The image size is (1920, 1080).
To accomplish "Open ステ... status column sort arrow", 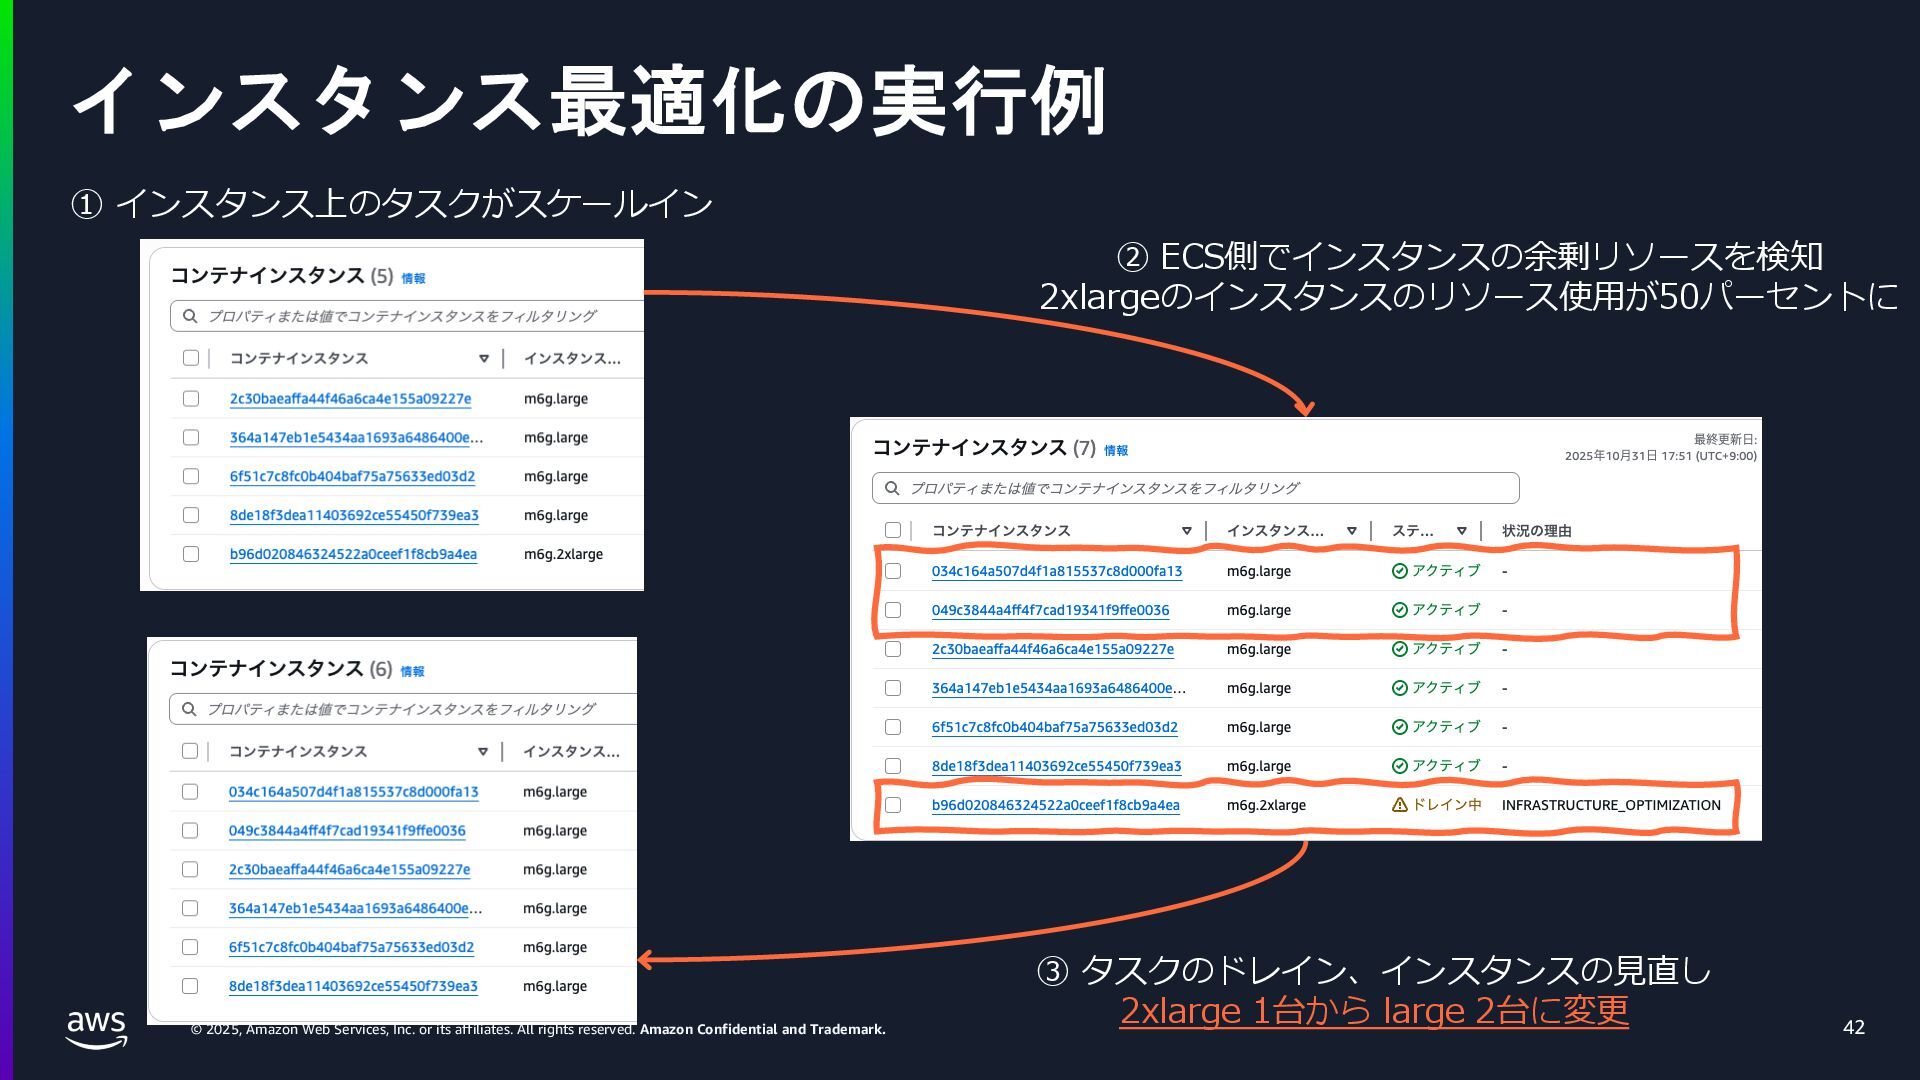I will coord(1461,531).
